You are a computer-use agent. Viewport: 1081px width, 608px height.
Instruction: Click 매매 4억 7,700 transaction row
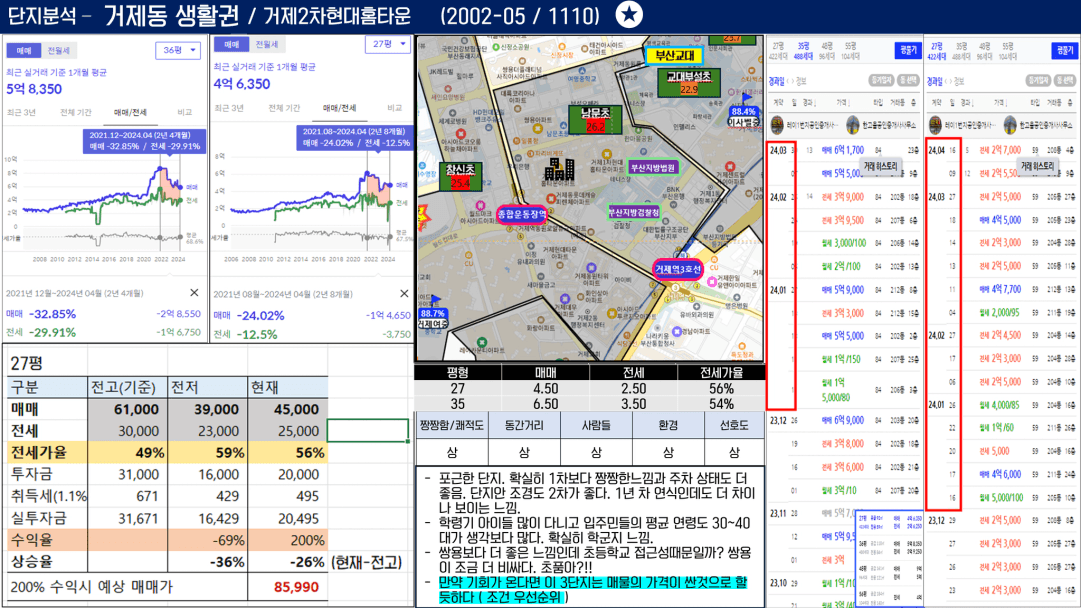pos(1002,290)
